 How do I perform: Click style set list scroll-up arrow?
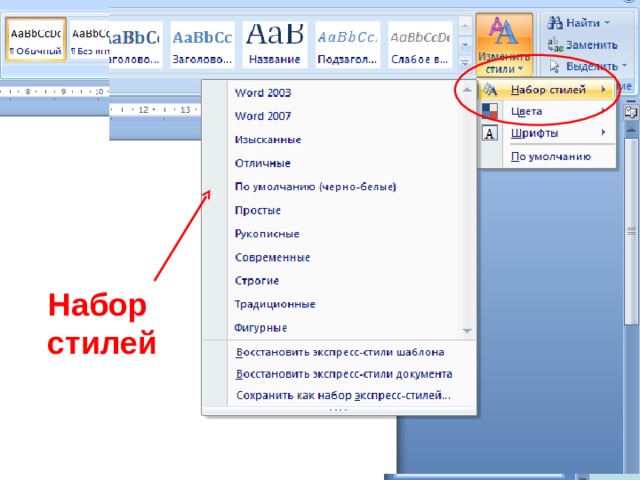tap(467, 90)
